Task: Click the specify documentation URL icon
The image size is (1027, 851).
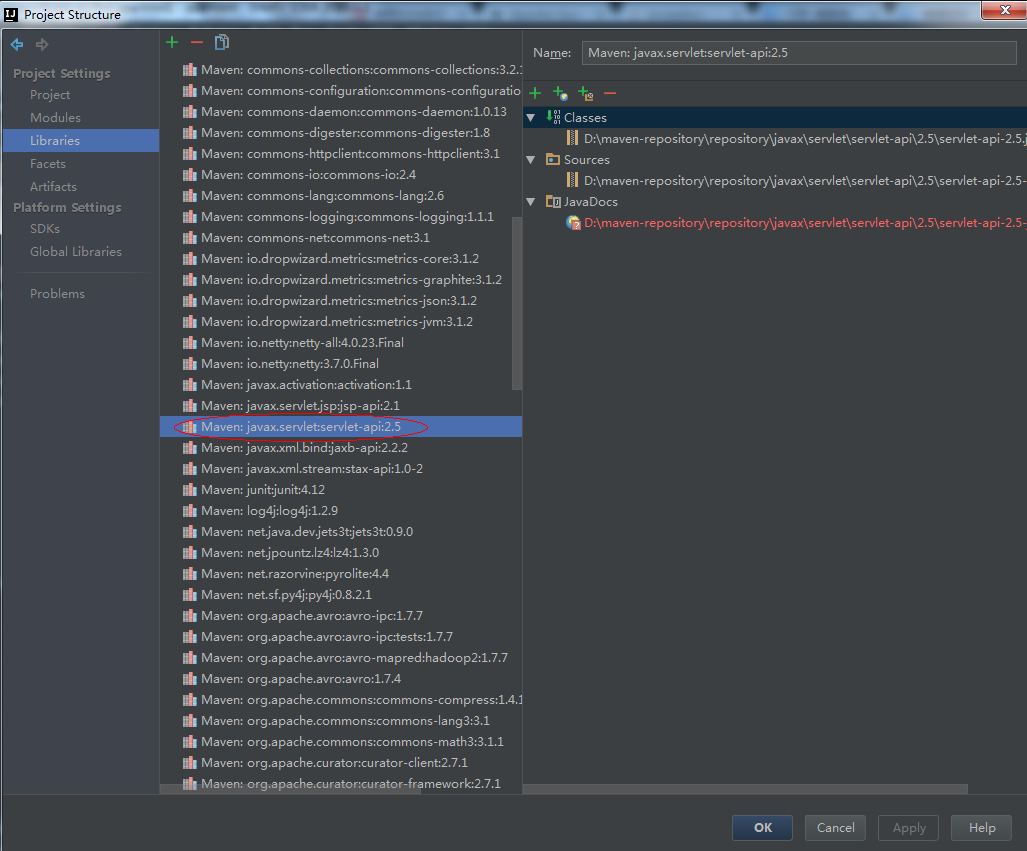Action: (560, 93)
